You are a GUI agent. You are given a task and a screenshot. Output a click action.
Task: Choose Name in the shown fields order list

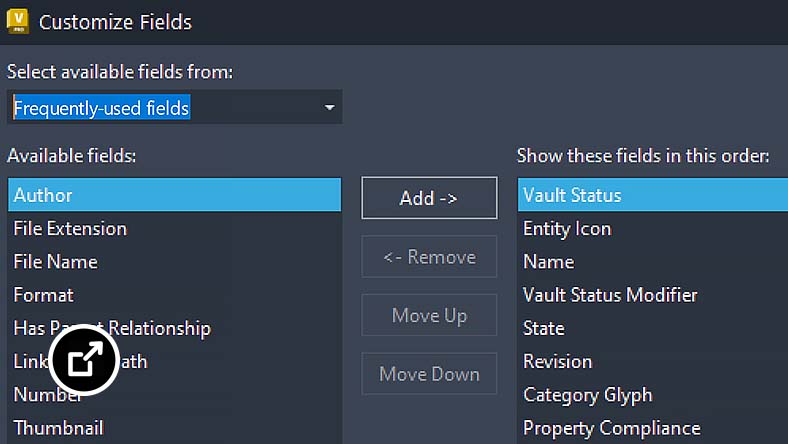click(x=653, y=261)
